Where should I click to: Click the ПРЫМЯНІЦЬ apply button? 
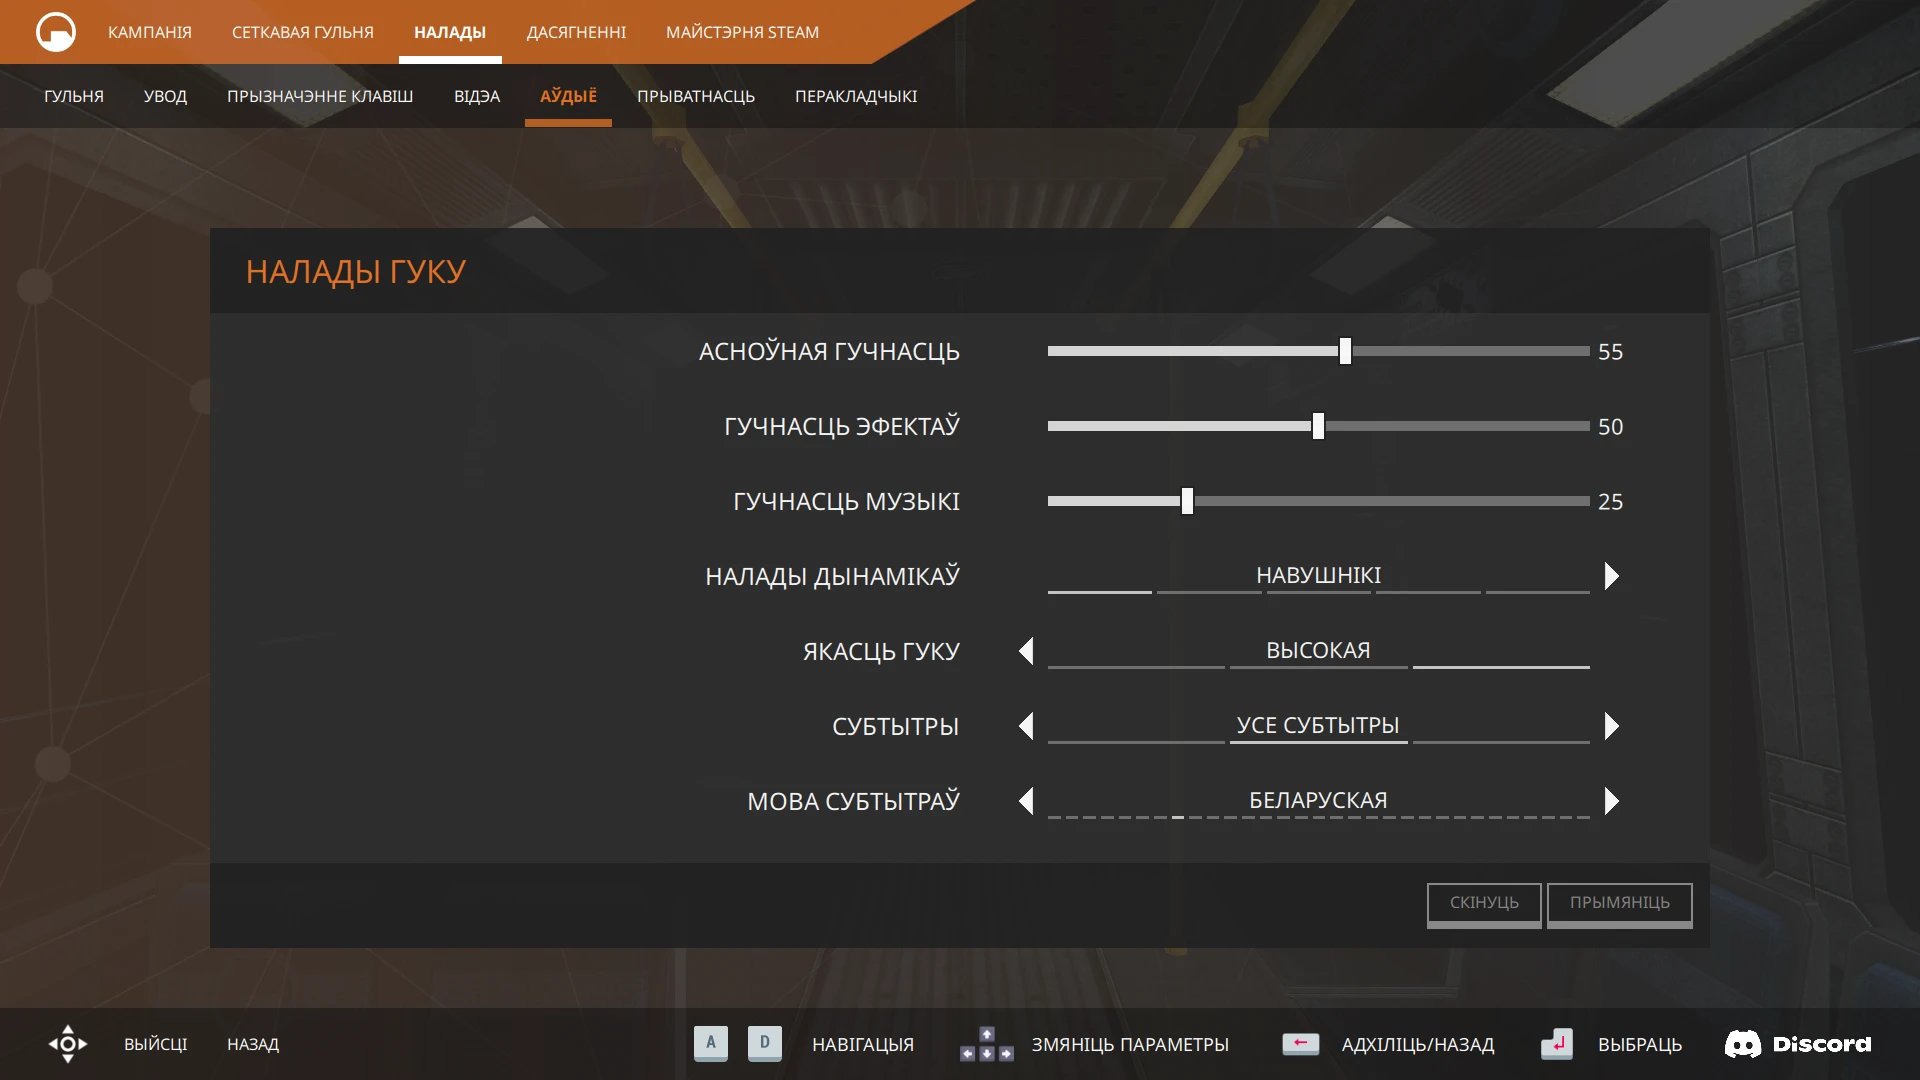pos(1620,904)
